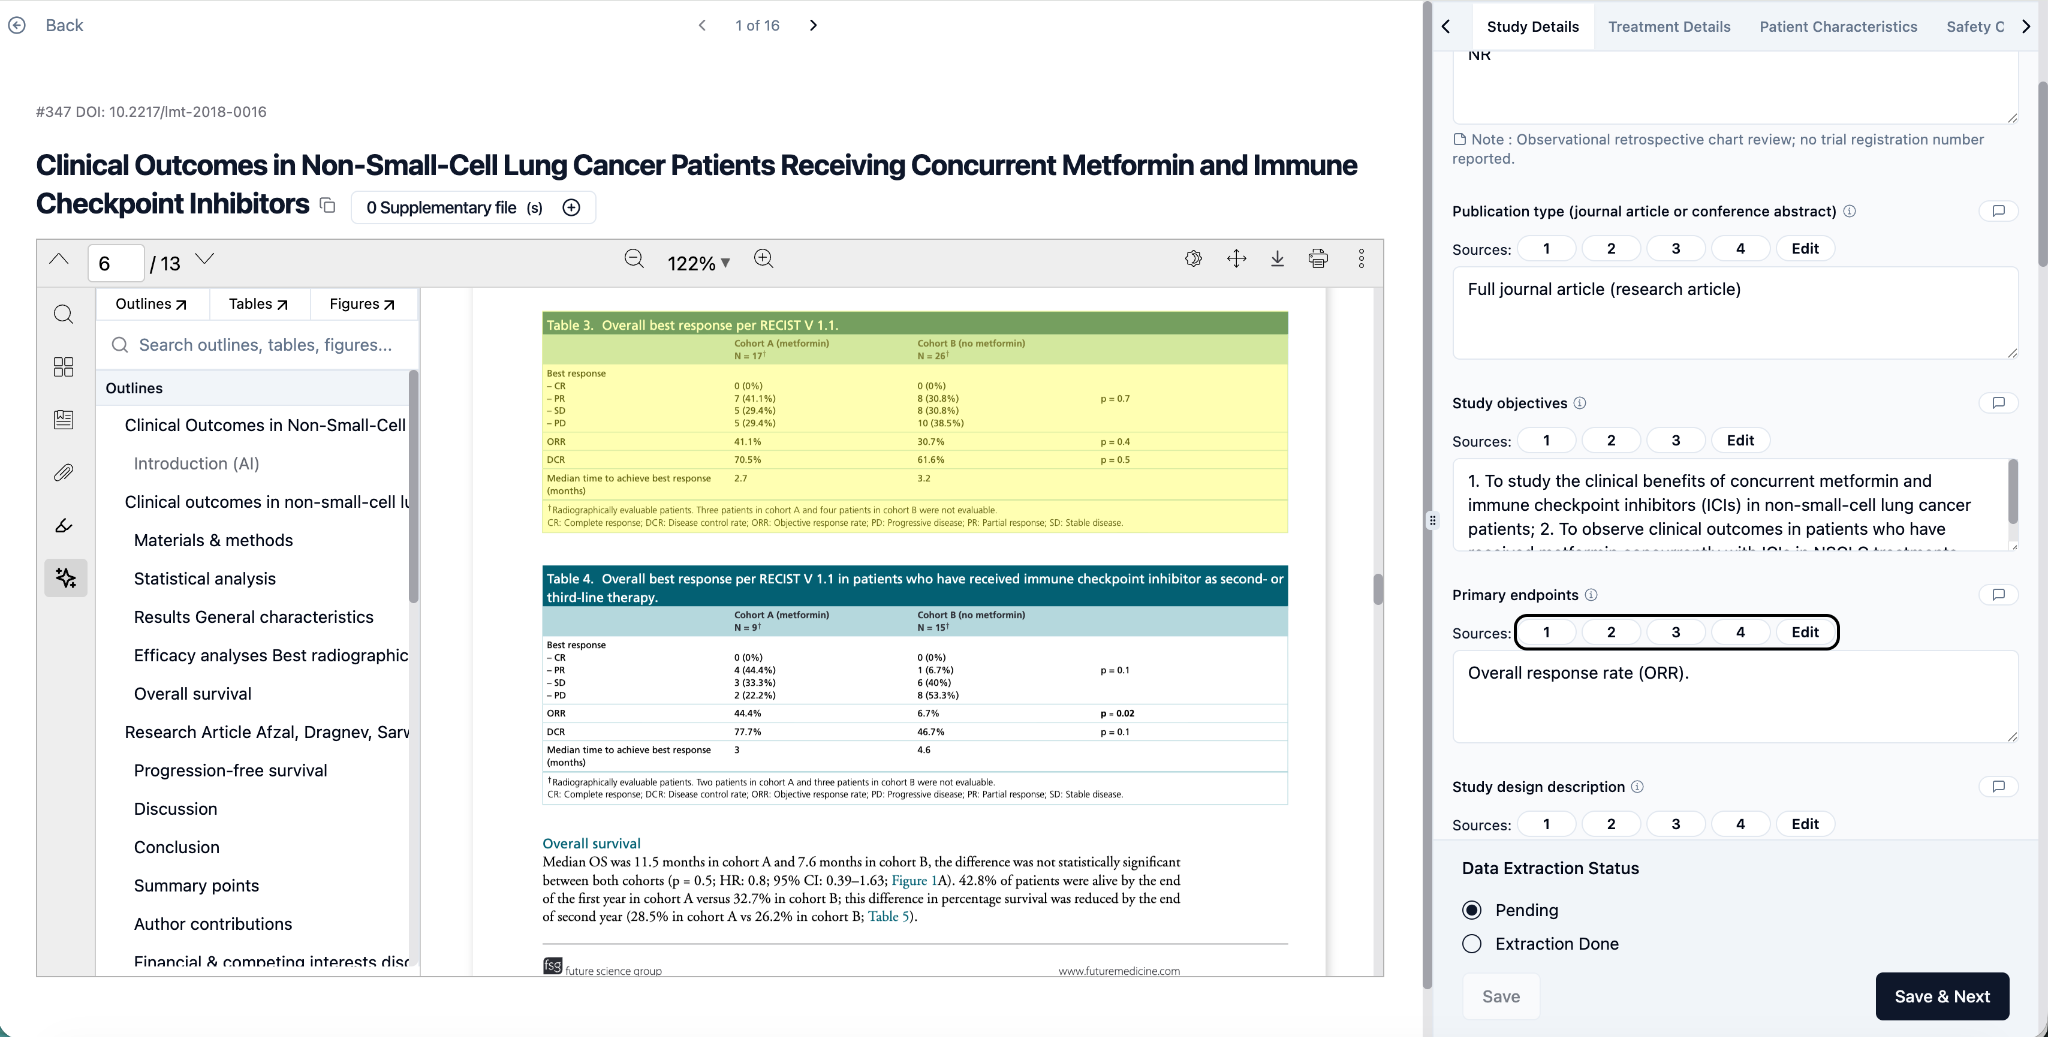The image size is (2048, 1037).
Task: Click the PDF search magnifier icon
Action: click(x=63, y=315)
